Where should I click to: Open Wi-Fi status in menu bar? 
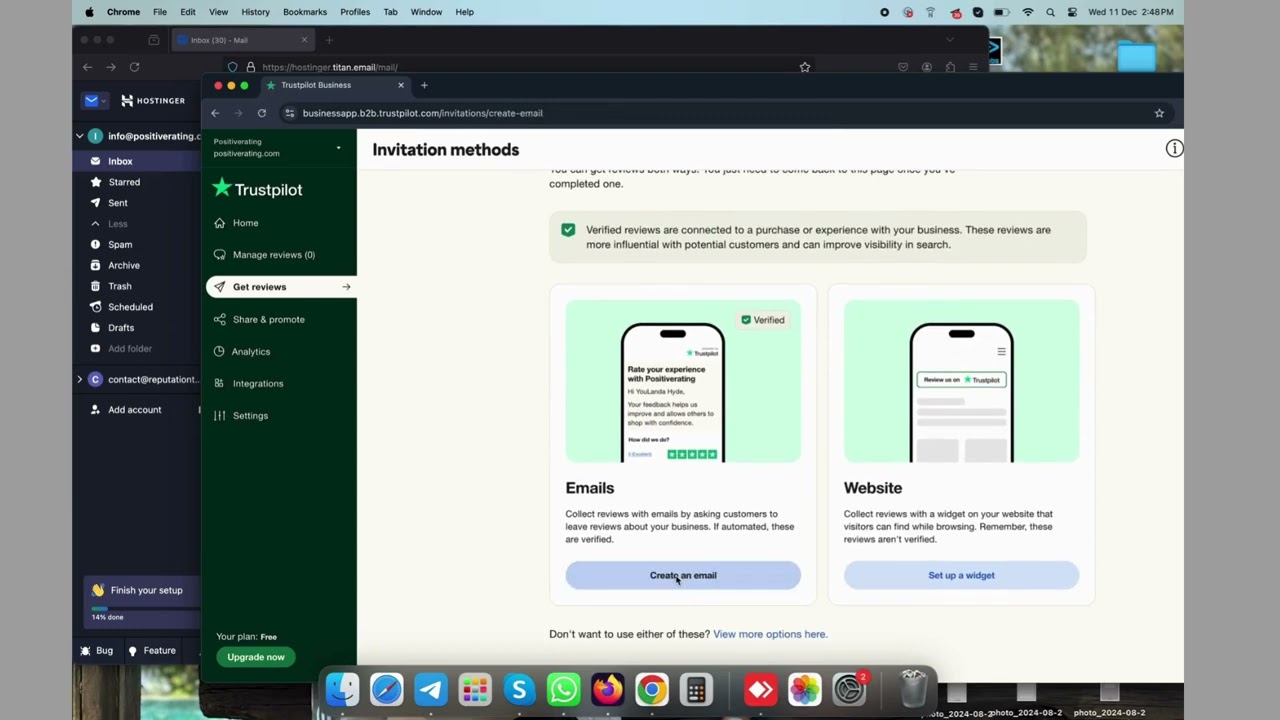click(1028, 12)
